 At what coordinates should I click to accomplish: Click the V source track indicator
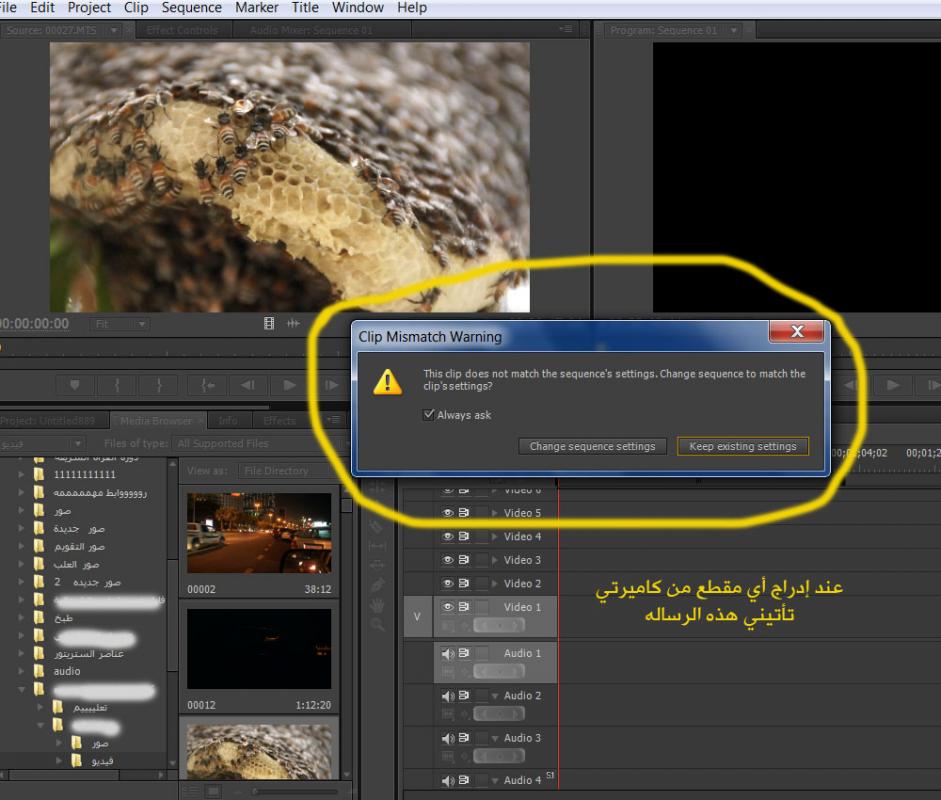tap(417, 616)
